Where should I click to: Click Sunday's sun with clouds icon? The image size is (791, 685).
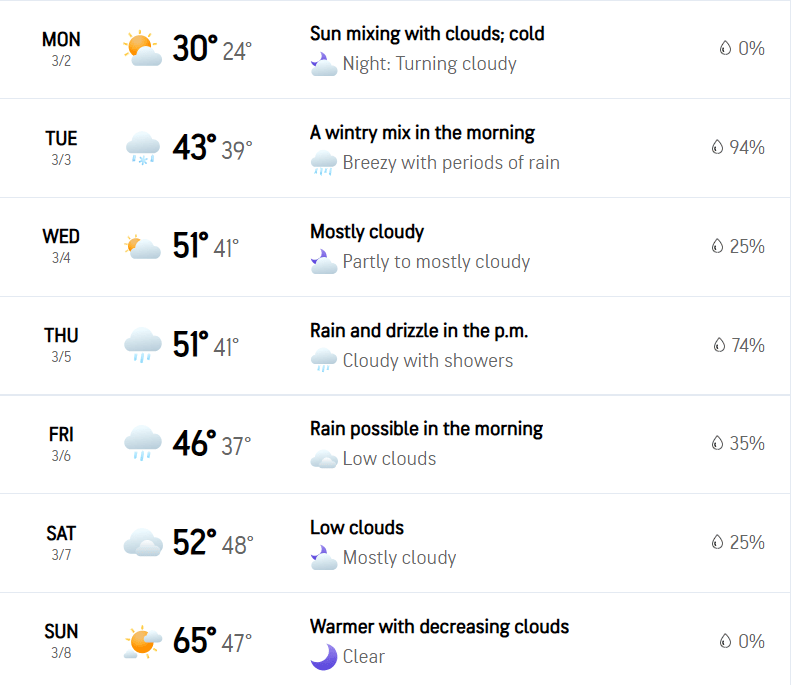click(143, 642)
